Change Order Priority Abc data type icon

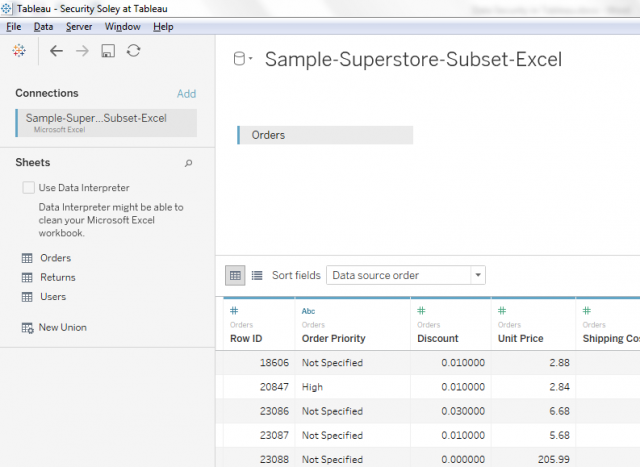(x=308, y=311)
